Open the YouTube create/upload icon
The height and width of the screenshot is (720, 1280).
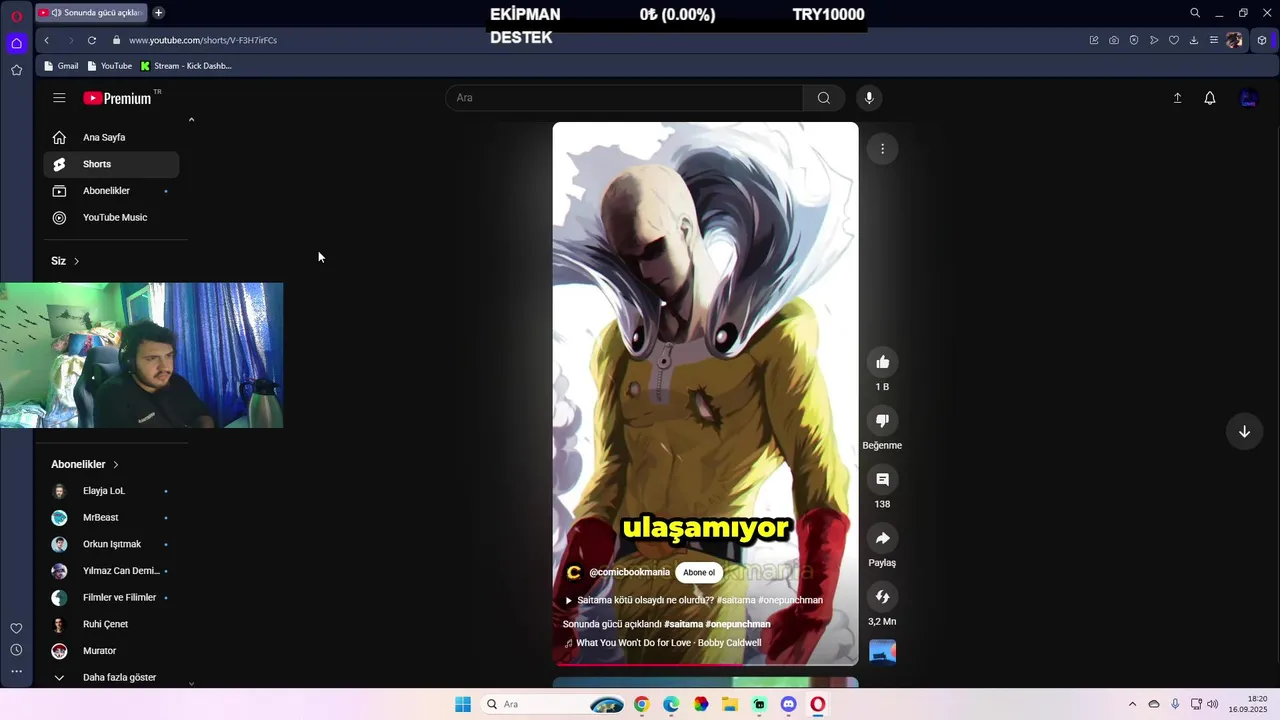tap(1177, 98)
